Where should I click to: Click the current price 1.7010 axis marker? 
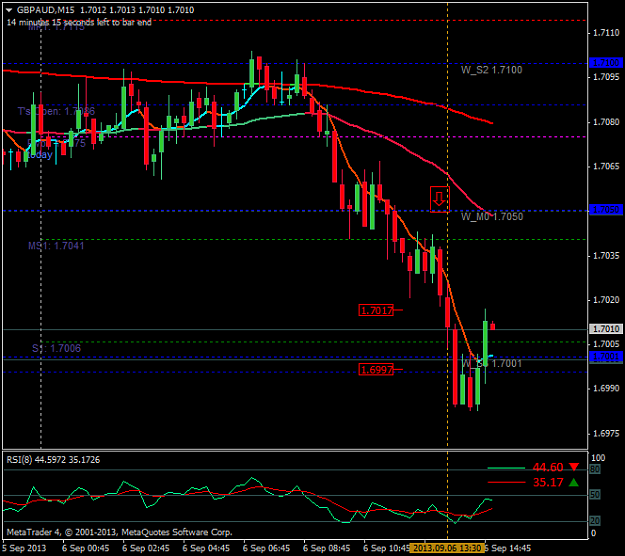coord(605,329)
